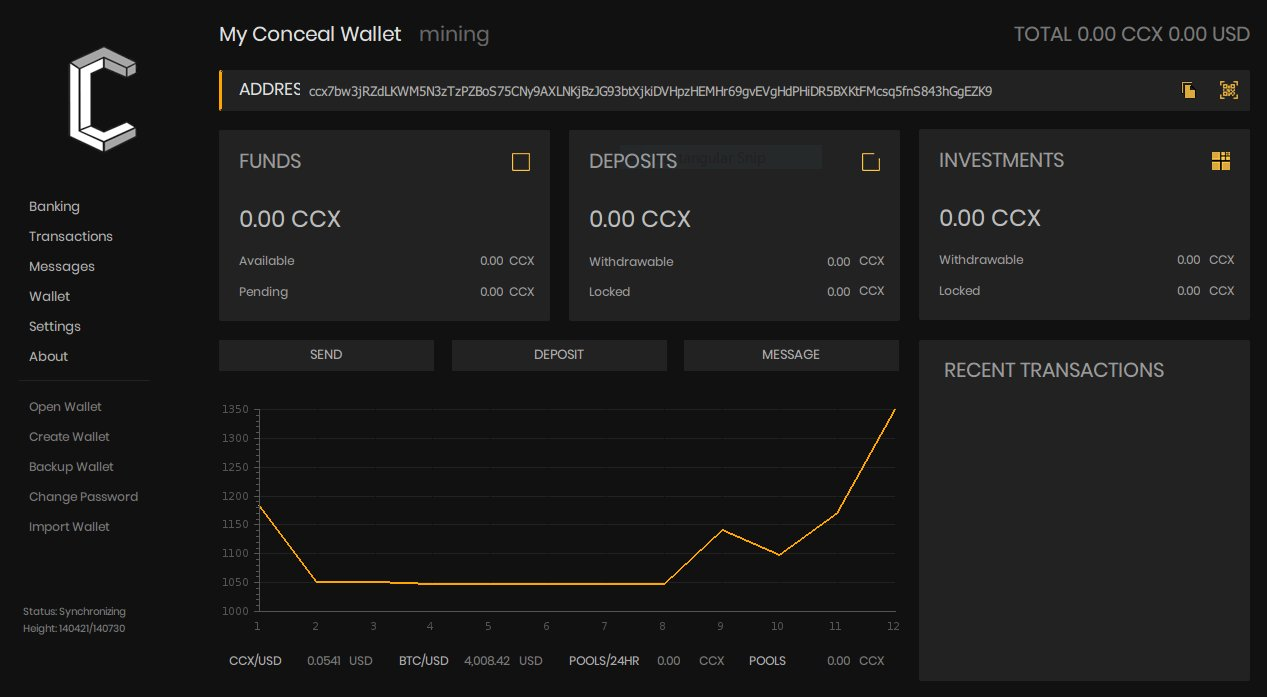Click Backup Wallet option
This screenshot has width=1267, height=697.
pyautogui.click(x=71, y=467)
